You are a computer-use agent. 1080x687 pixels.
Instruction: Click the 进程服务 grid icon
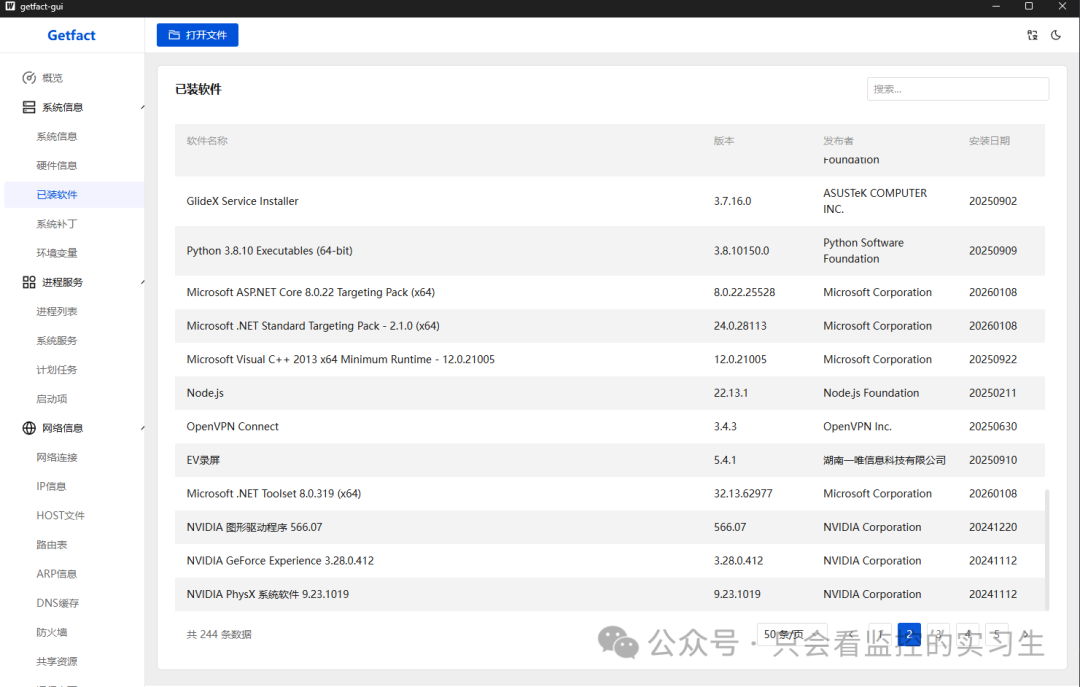[29, 282]
